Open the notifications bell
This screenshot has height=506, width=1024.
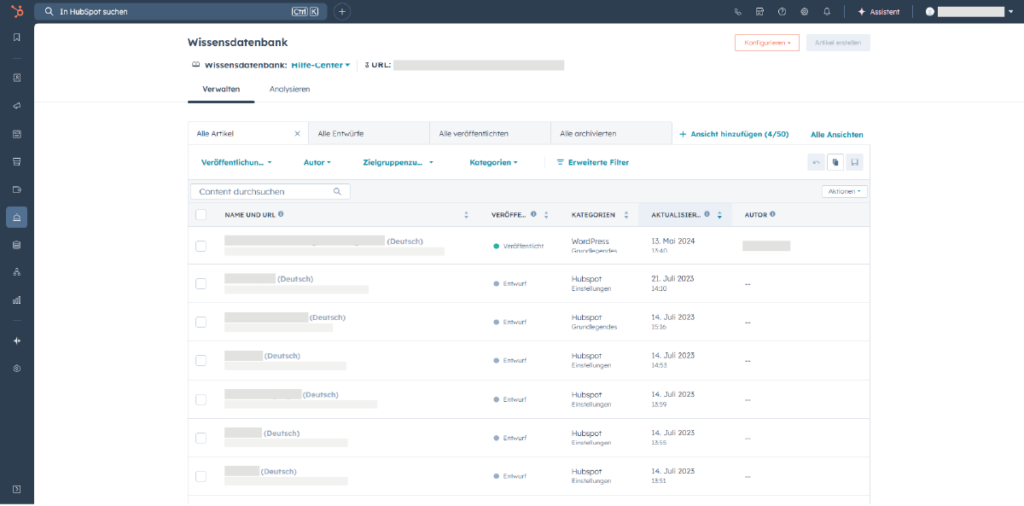click(827, 12)
